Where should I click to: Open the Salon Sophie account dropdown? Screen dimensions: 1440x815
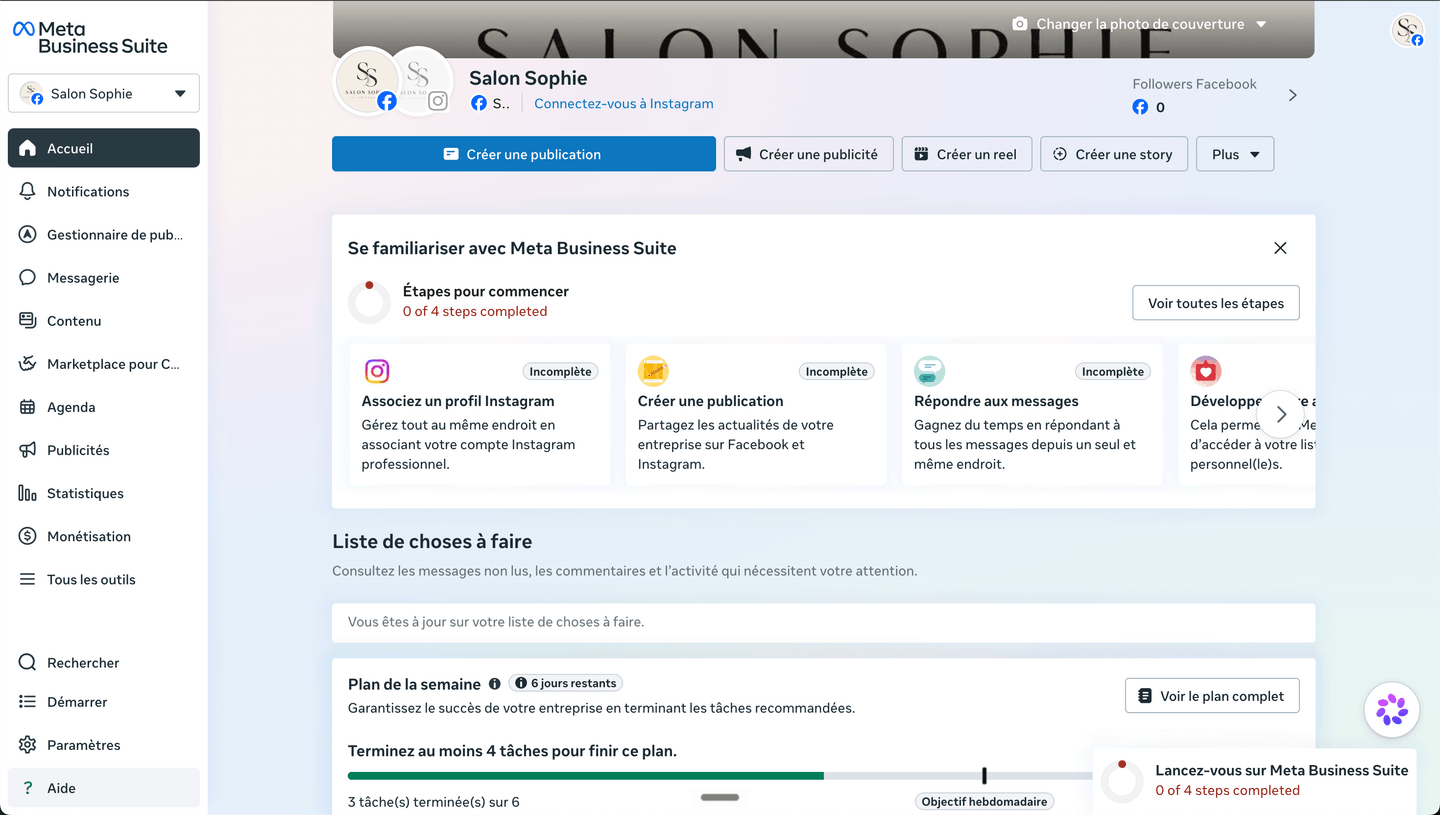point(104,93)
